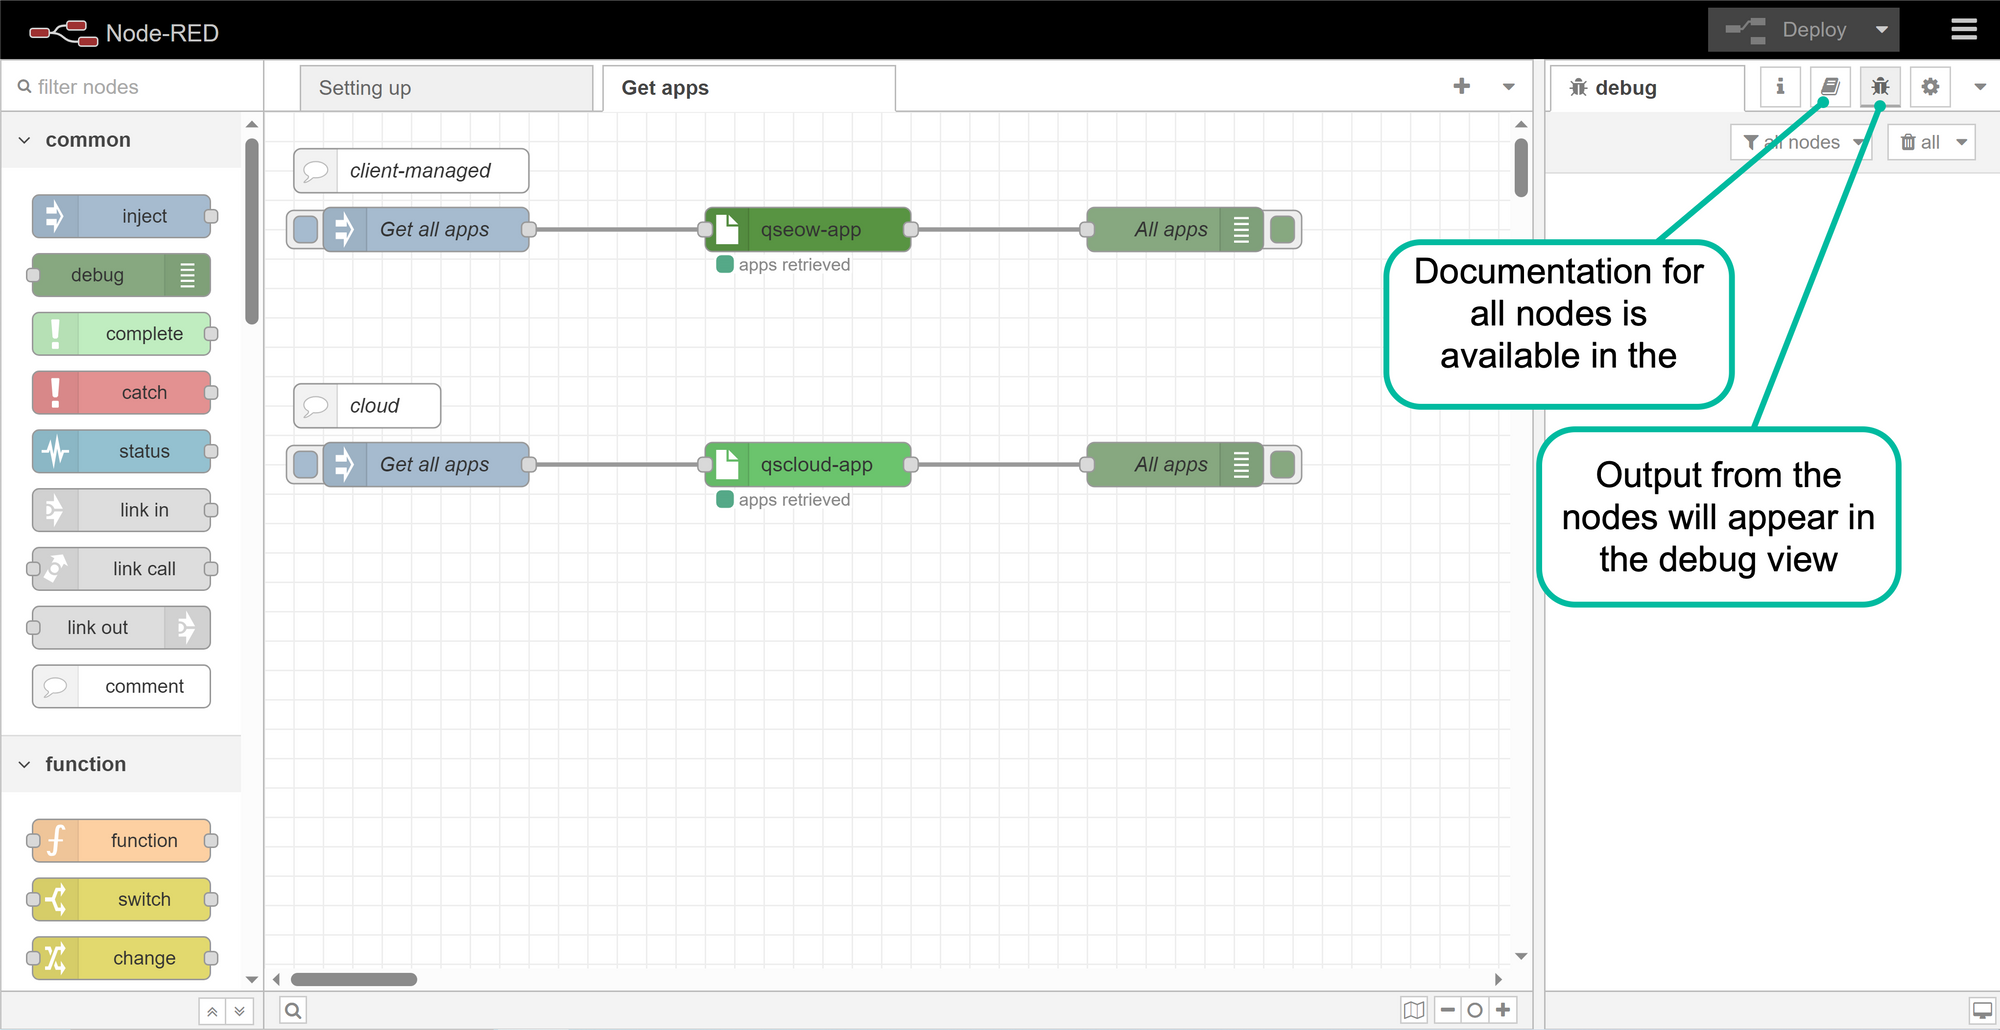Select the cloud Get all apps node label
Screen dimensions: 2000x1030
tap(434, 465)
